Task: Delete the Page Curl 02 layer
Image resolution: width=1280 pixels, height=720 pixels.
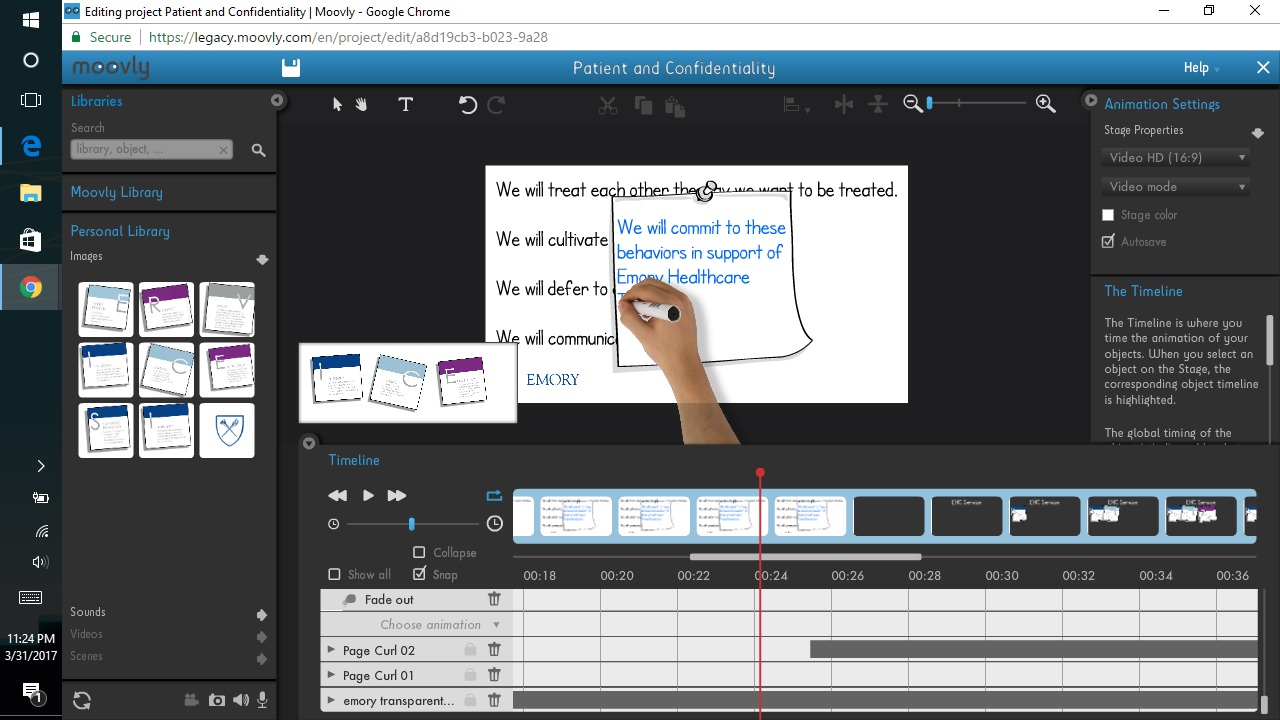Action: pyautogui.click(x=494, y=650)
